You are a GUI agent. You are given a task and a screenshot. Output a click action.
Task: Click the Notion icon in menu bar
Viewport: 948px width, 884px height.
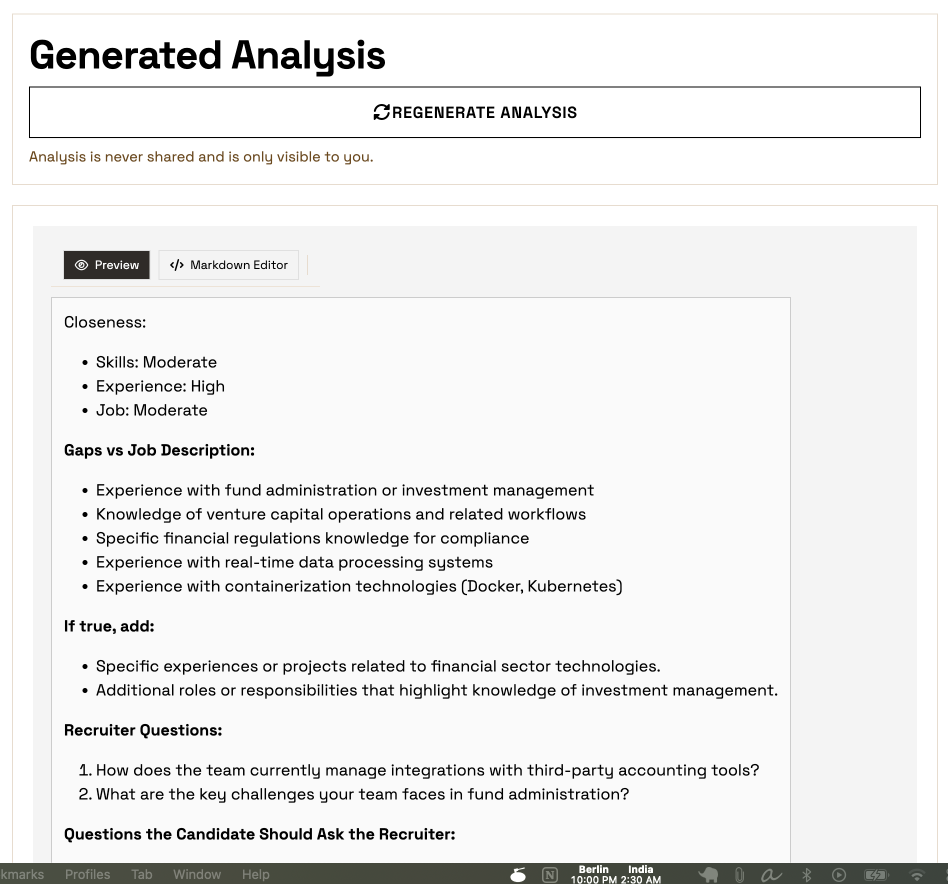(x=550, y=875)
